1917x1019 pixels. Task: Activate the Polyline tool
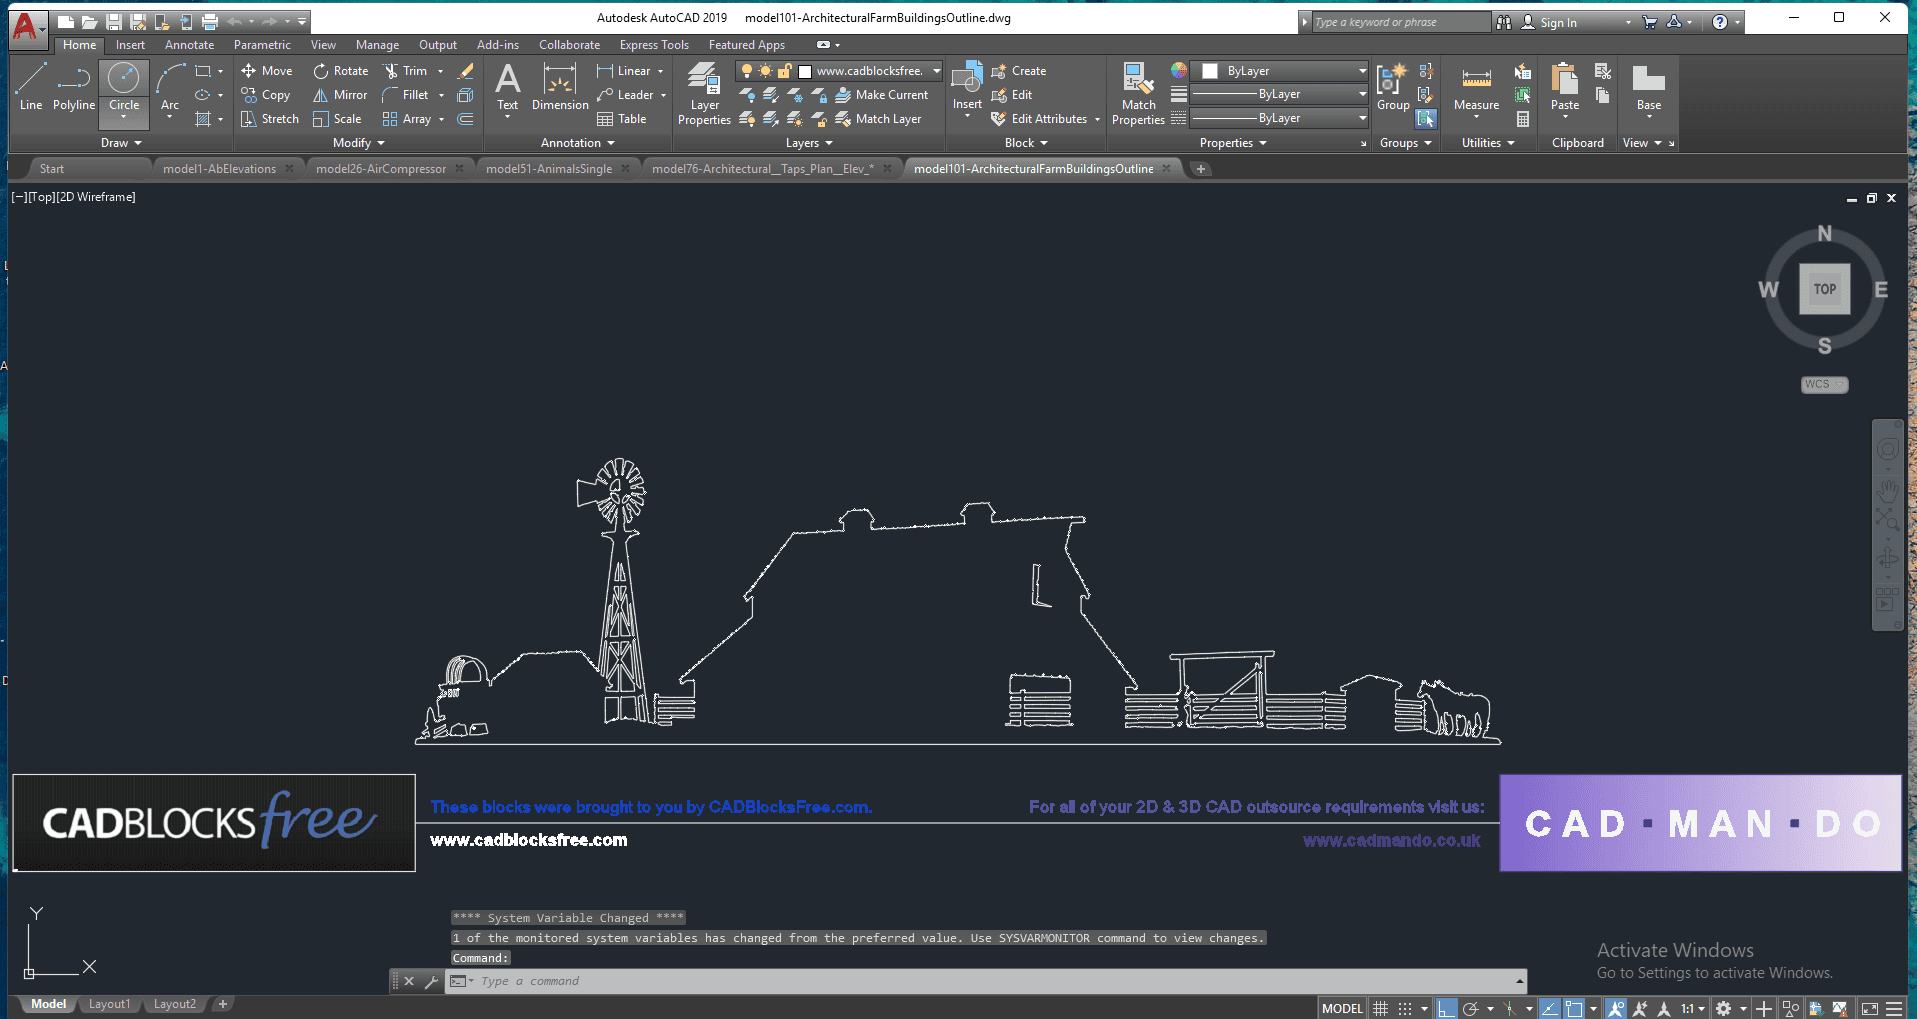(x=73, y=86)
